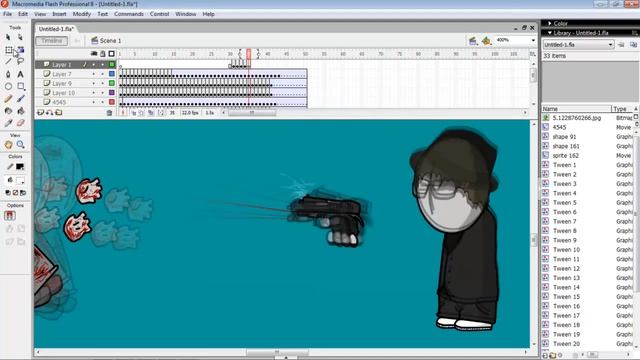Select the Eraser tool
This screenshot has height=360, width=640.
click(x=20, y=123)
